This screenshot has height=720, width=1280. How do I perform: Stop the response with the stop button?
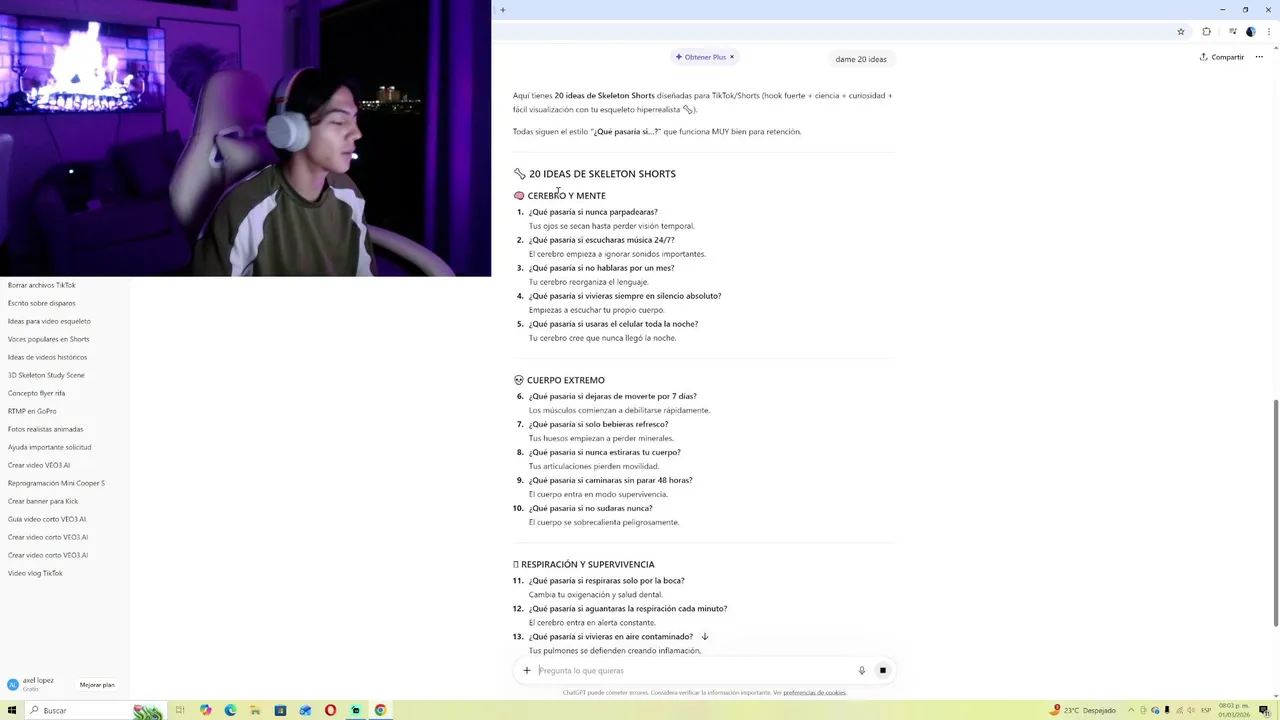pyautogui.click(x=883, y=671)
